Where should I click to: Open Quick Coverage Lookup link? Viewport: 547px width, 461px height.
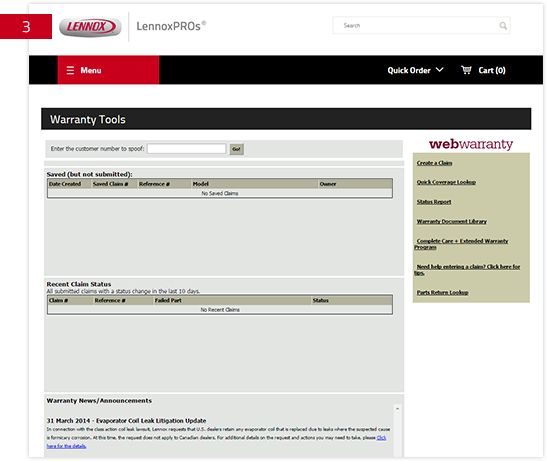[x=446, y=182]
